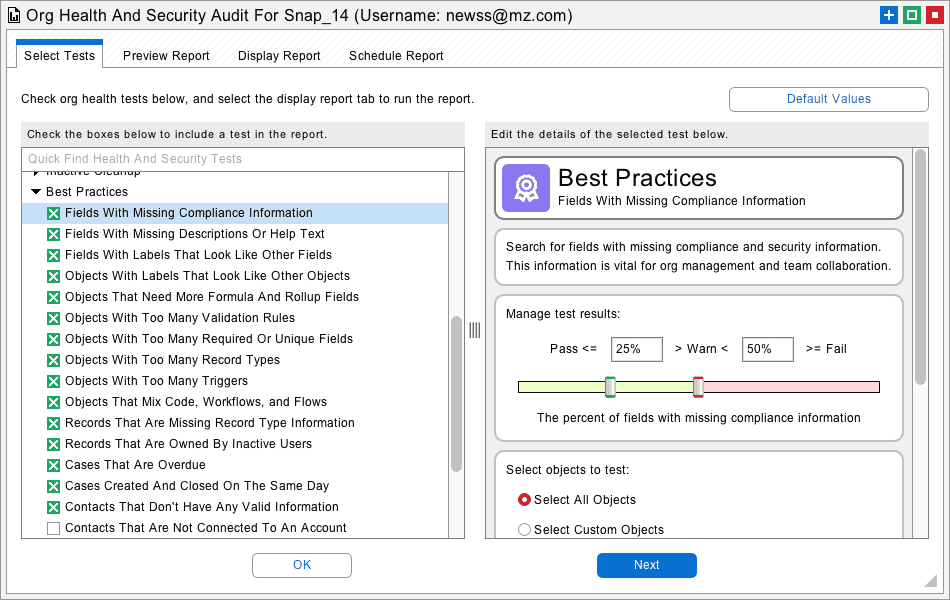Click the Pass threshold 25% input field
This screenshot has width=950, height=600.
pos(637,349)
